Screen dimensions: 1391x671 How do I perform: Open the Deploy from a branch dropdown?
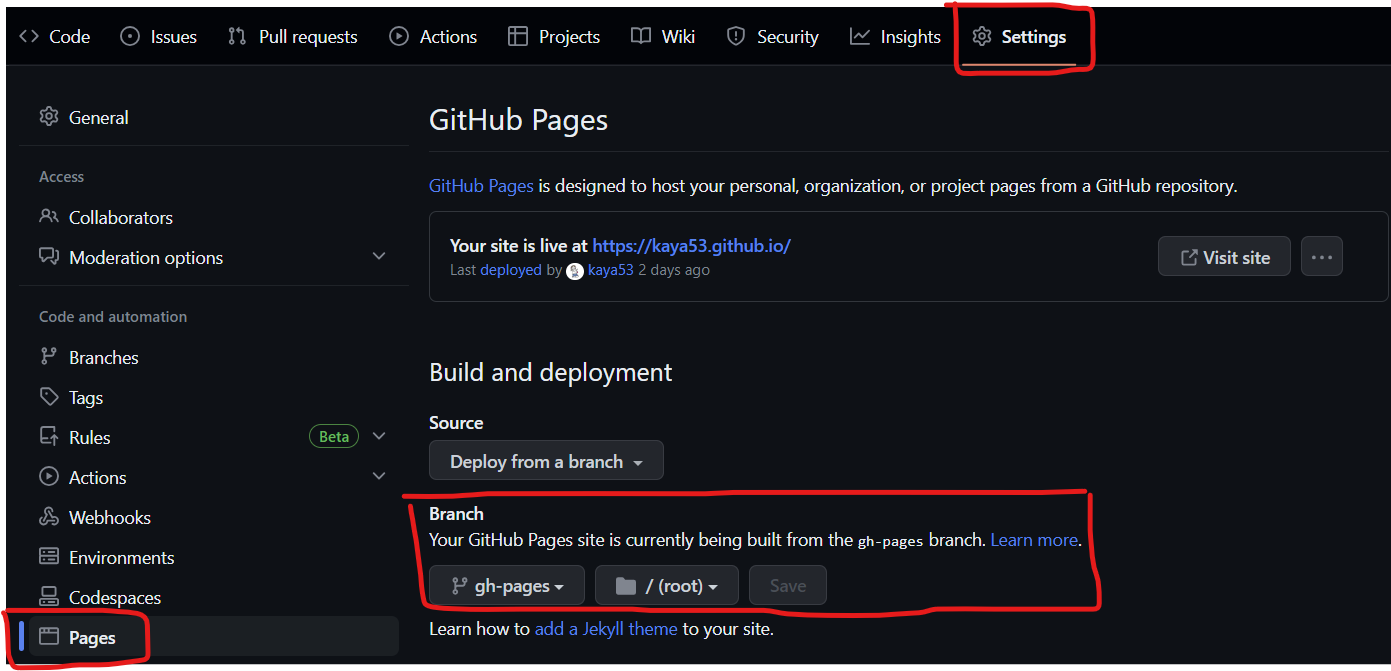(546, 460)
